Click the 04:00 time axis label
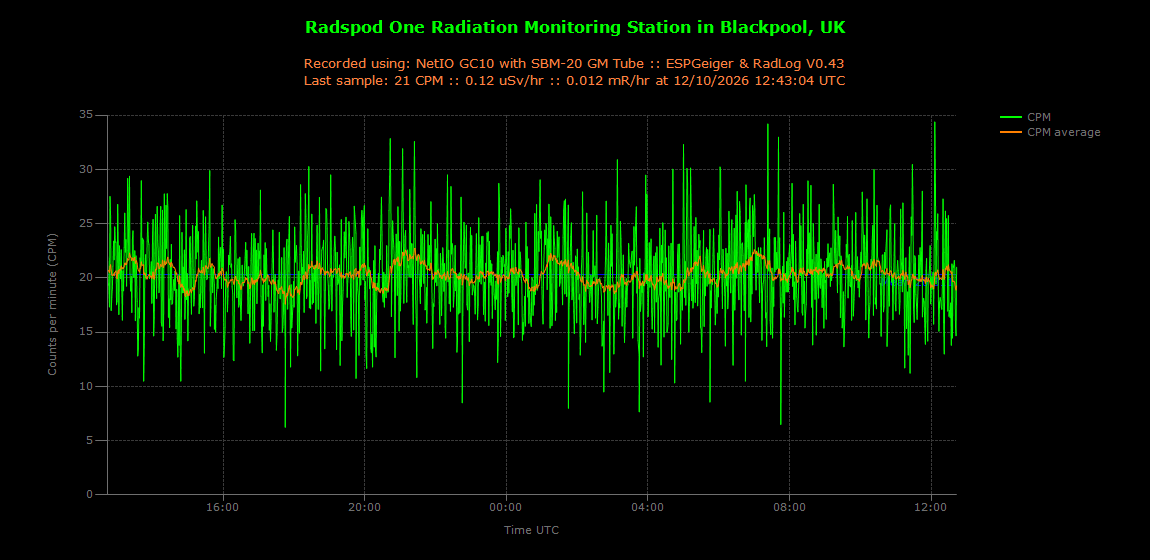 click(x=648, y=507)
